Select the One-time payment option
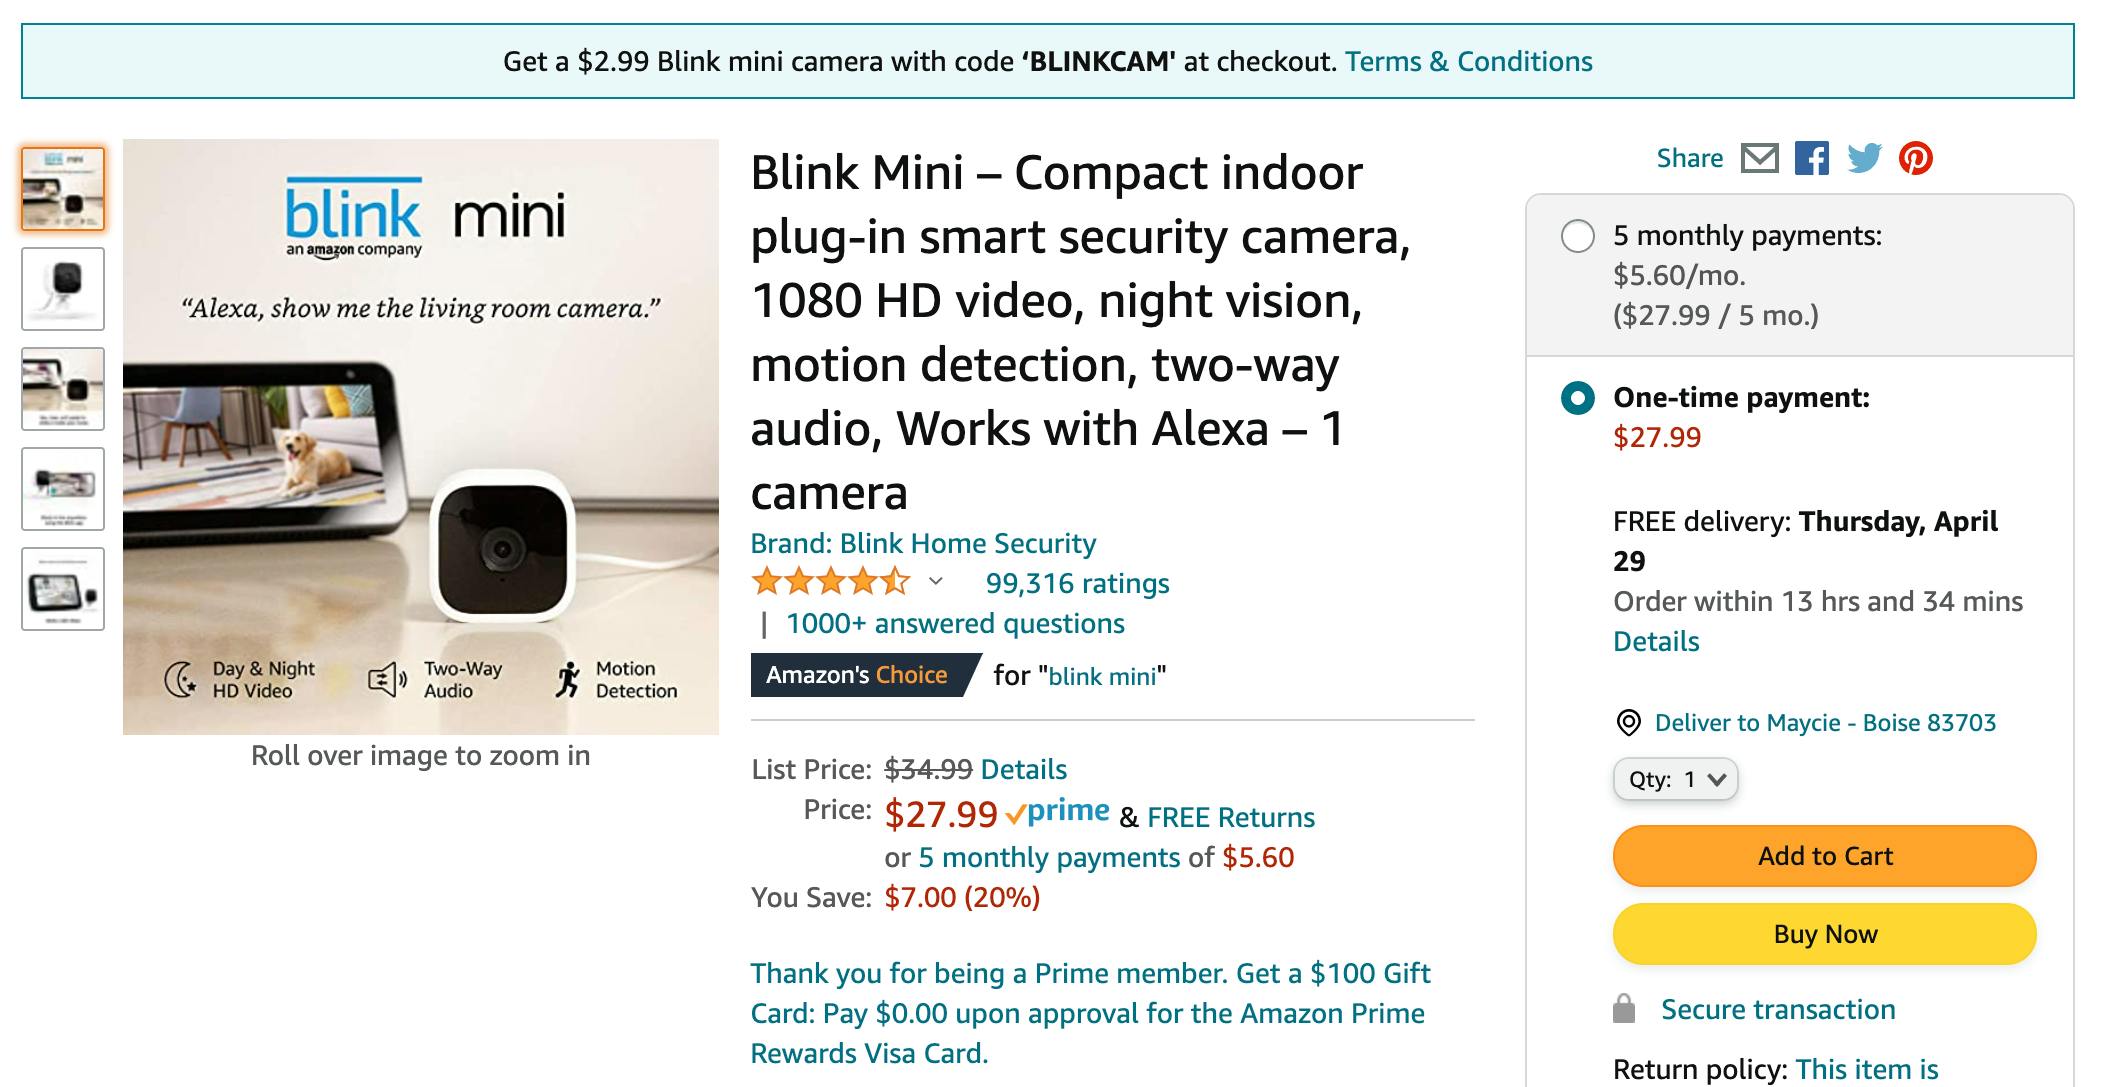2108x1087 pixels. click(1578, 398)
